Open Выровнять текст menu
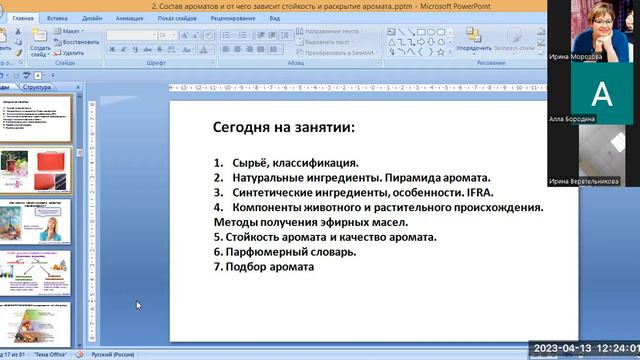 click(x=325, y=42)
